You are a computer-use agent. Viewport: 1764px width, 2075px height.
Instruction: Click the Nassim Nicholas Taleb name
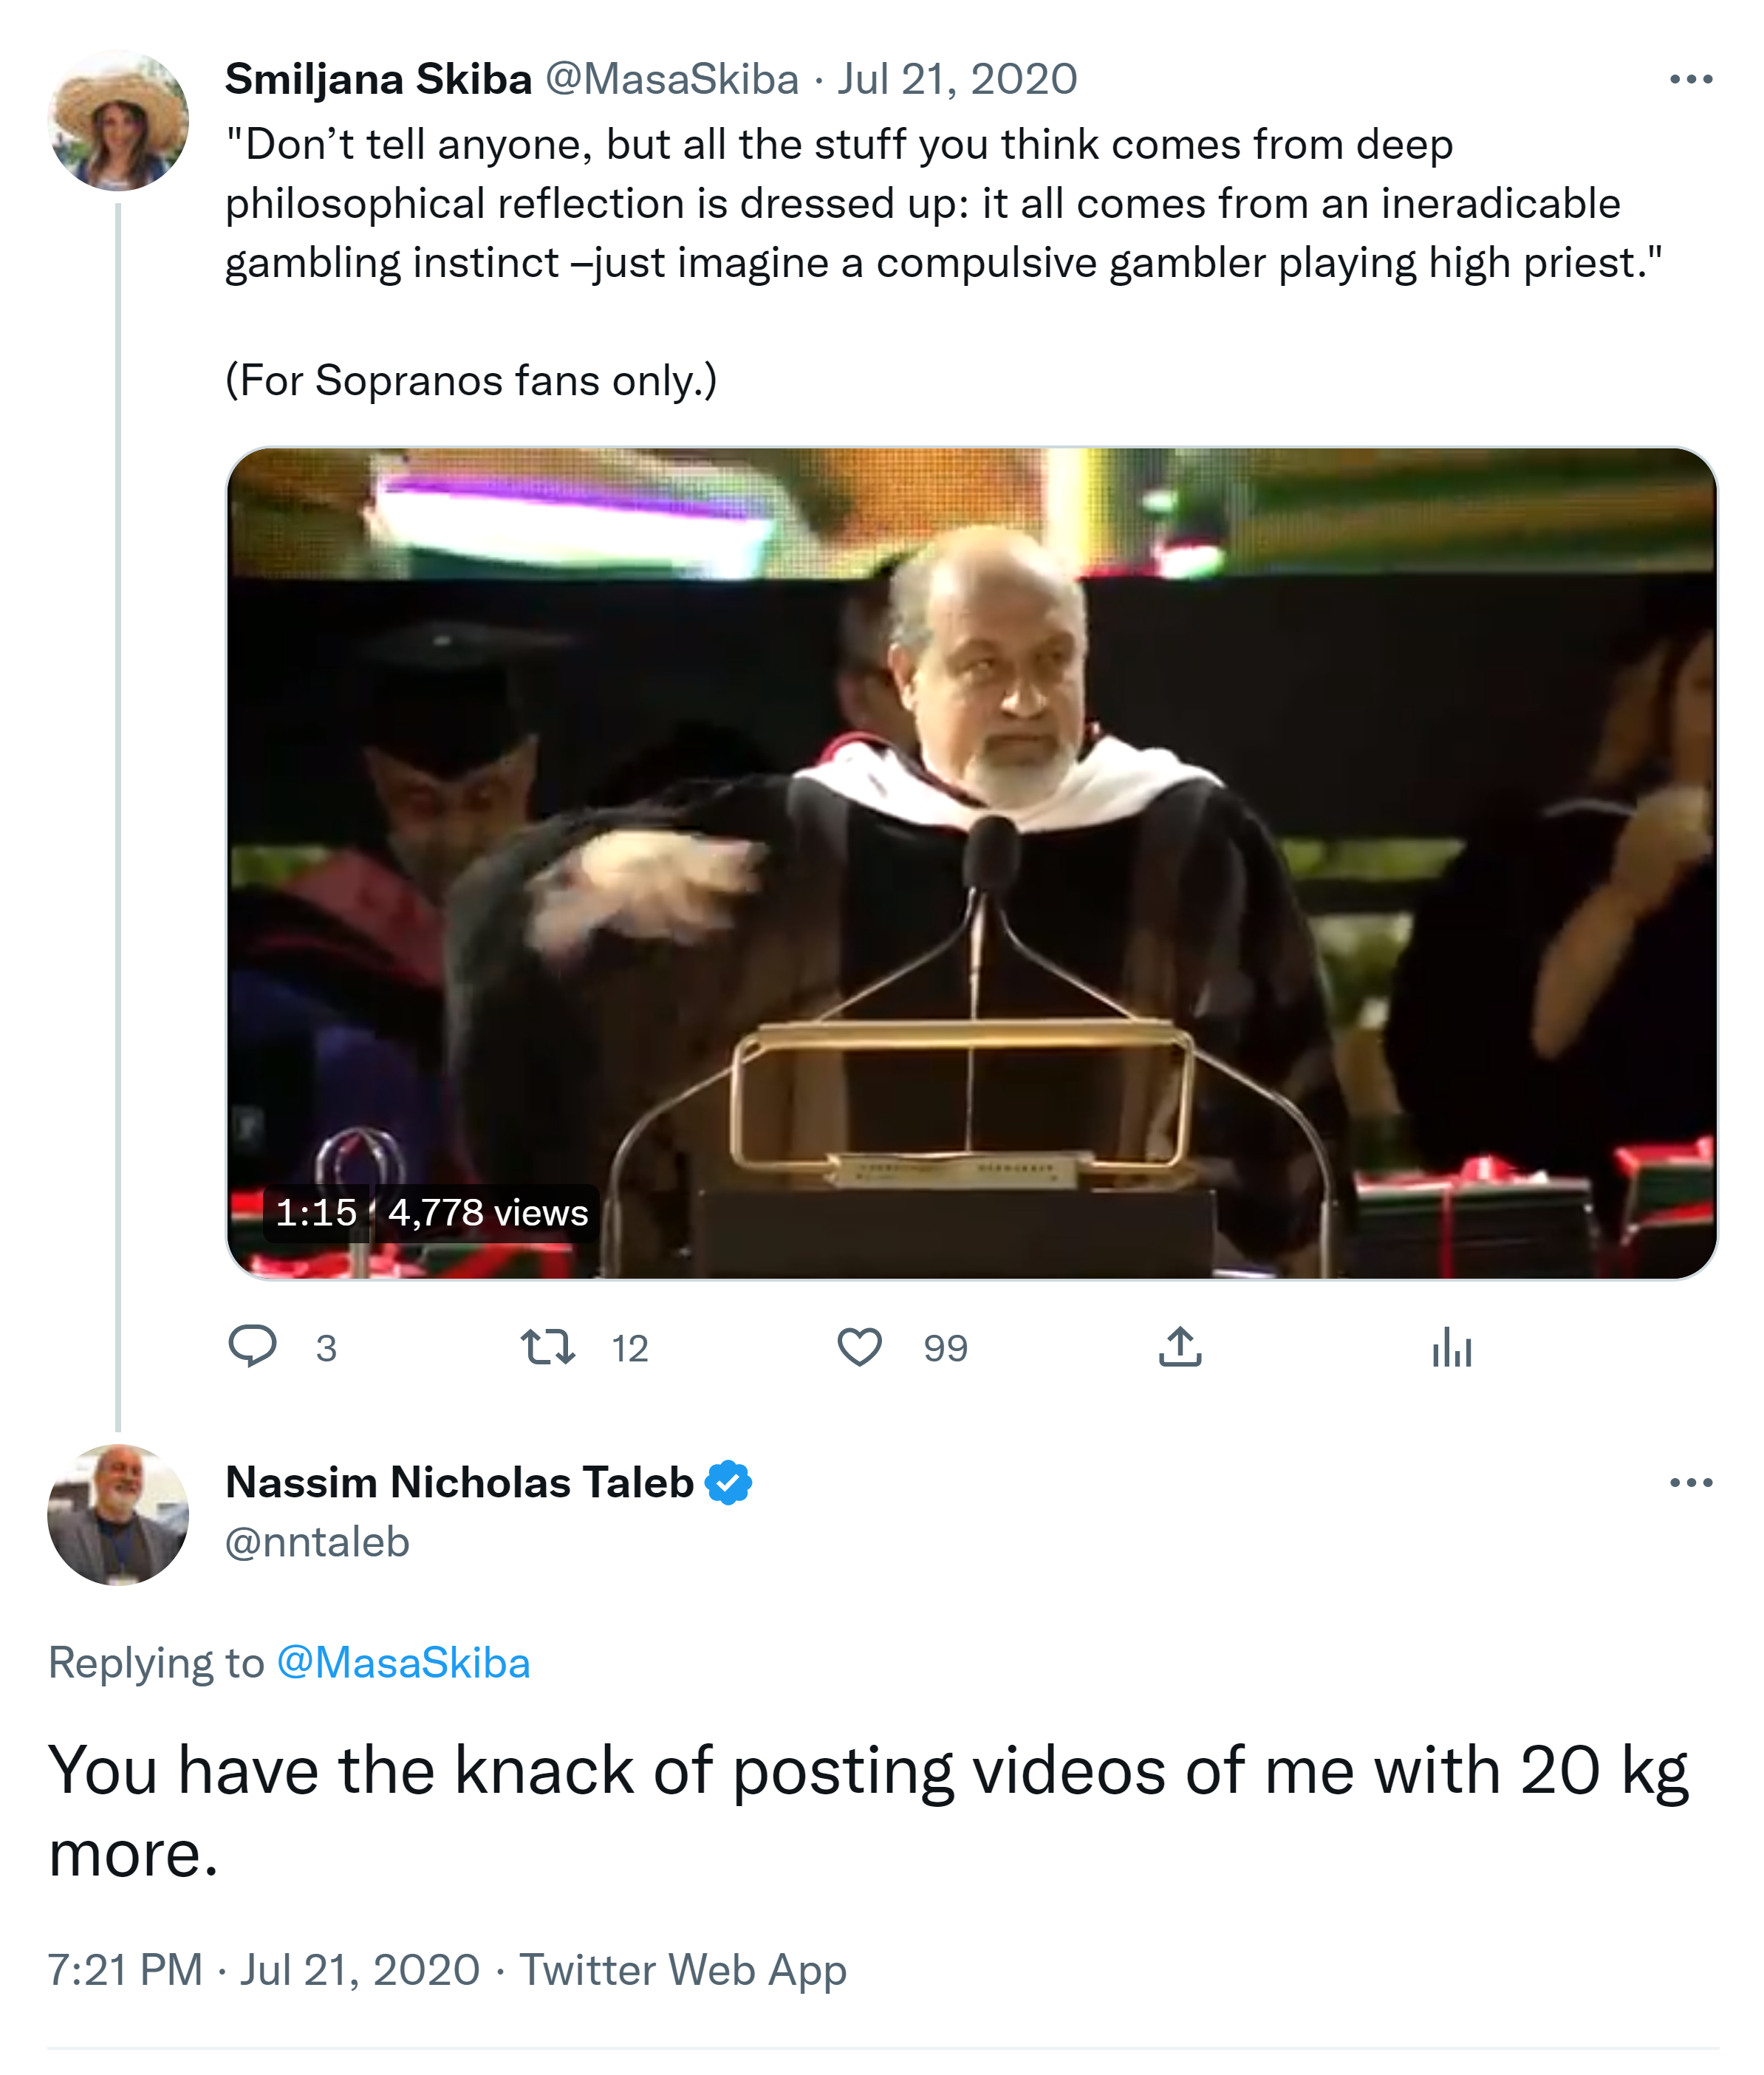click(459, 1482)
